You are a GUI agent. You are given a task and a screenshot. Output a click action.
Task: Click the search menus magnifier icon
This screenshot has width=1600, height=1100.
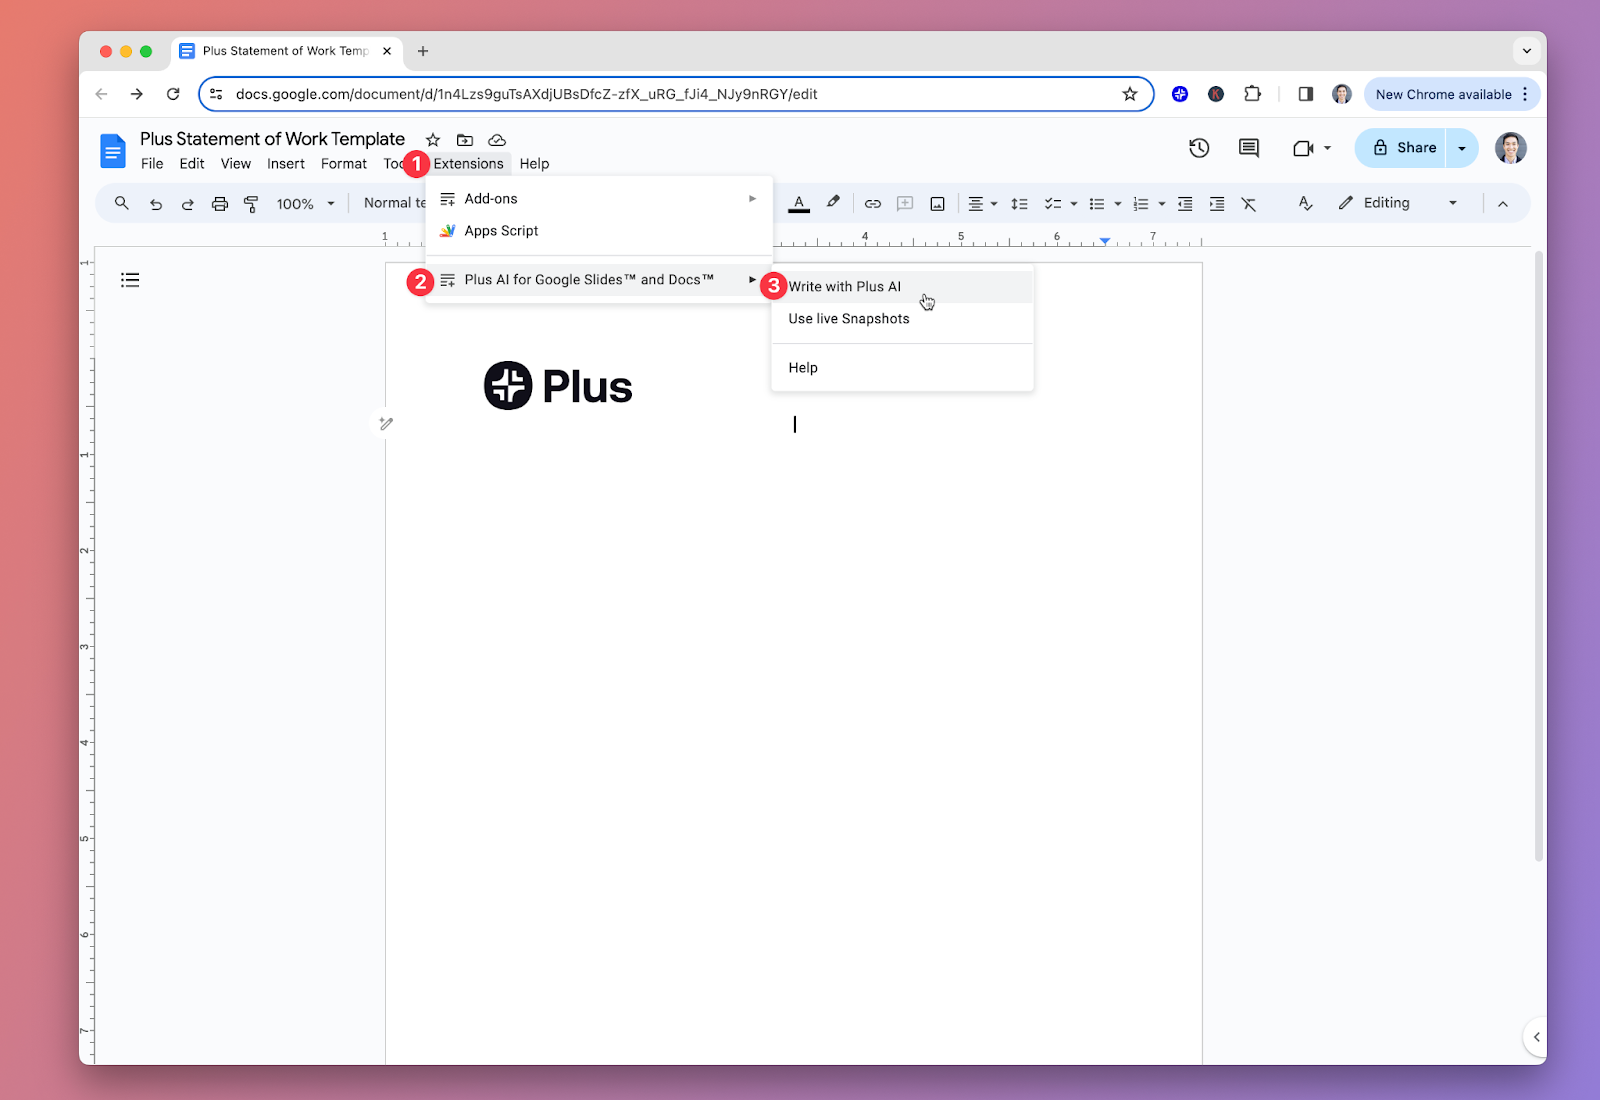pos(122,203)
